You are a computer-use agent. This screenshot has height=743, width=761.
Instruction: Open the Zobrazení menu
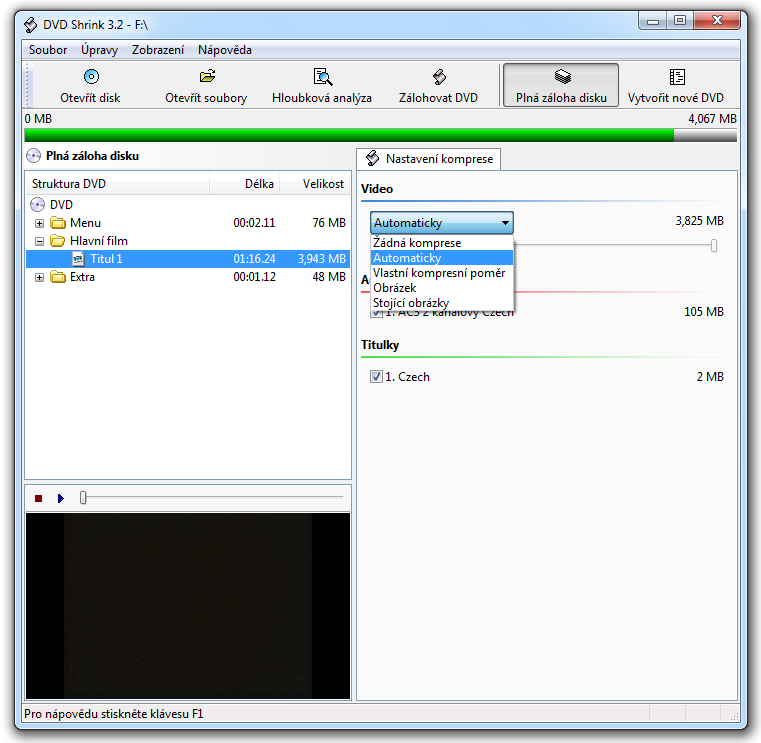point(158,50)
